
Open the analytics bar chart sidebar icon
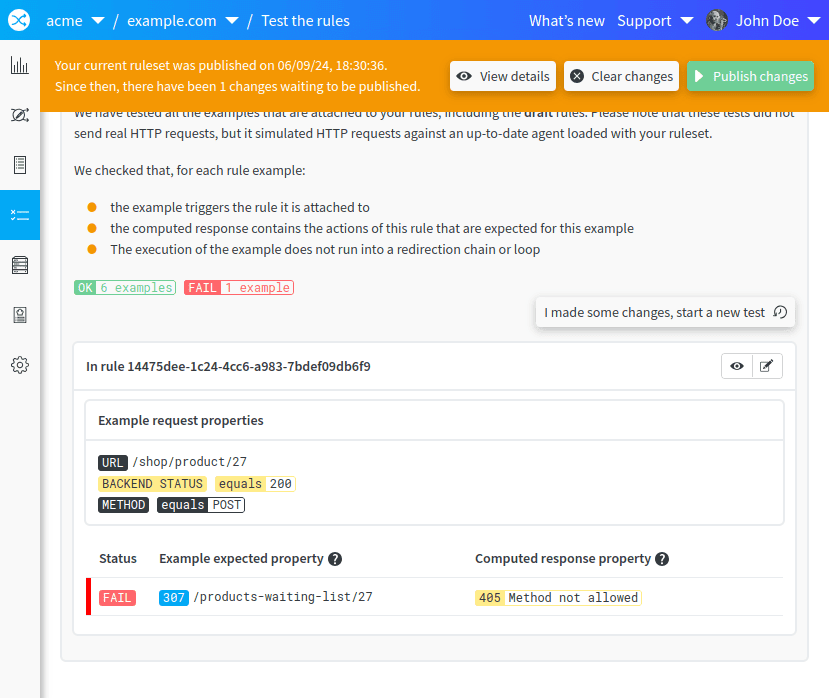[20, 65]
